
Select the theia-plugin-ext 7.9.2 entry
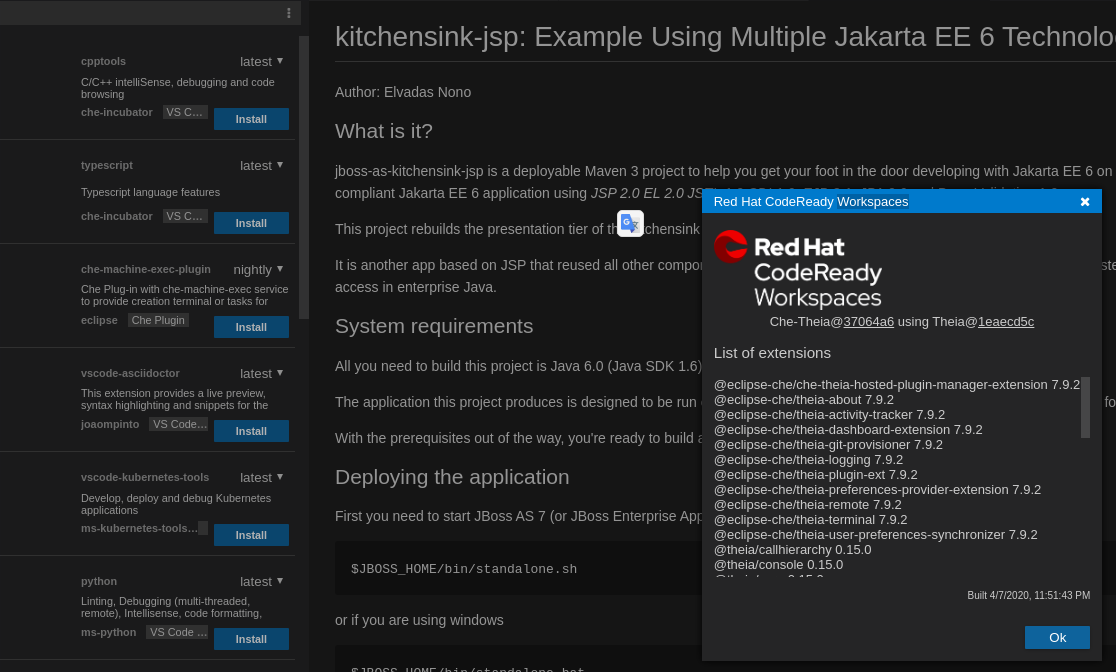point(815,475)
